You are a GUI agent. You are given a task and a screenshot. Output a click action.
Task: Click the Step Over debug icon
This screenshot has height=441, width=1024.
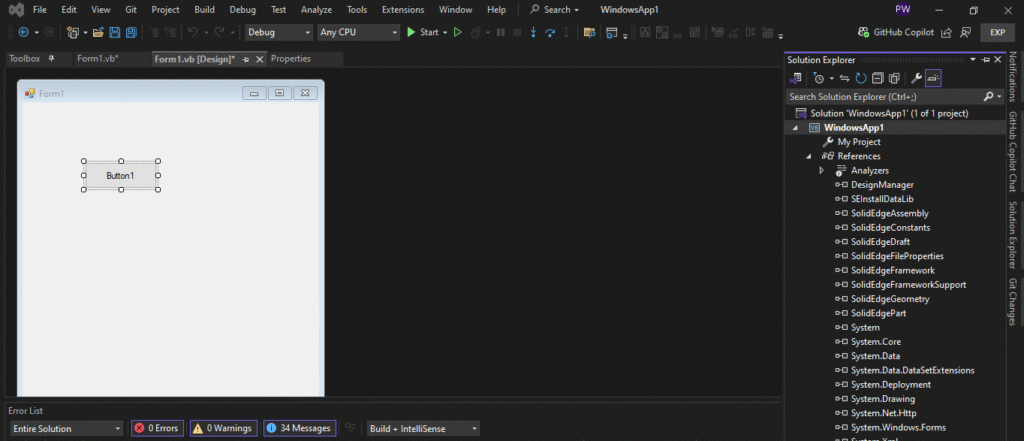550,32
